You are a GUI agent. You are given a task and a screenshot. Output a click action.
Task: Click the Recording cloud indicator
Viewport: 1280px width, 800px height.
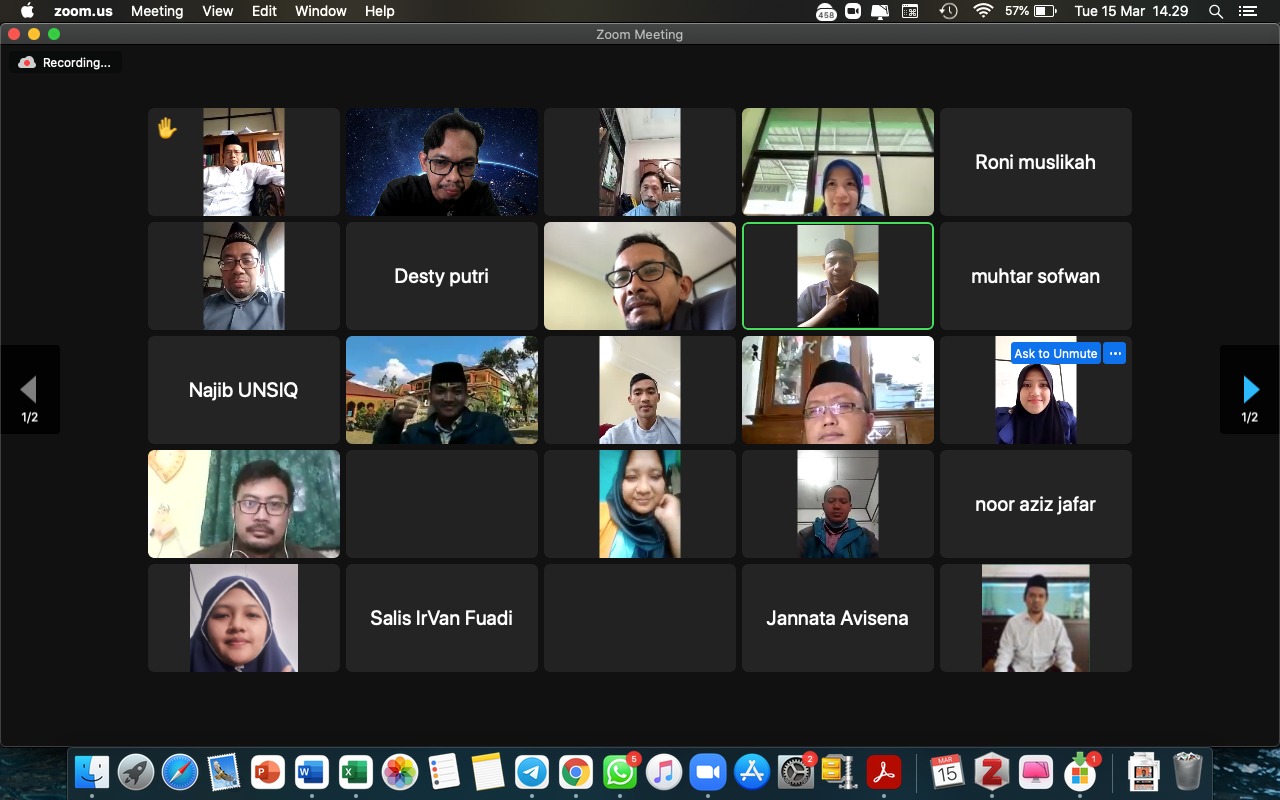coord(65,62)
